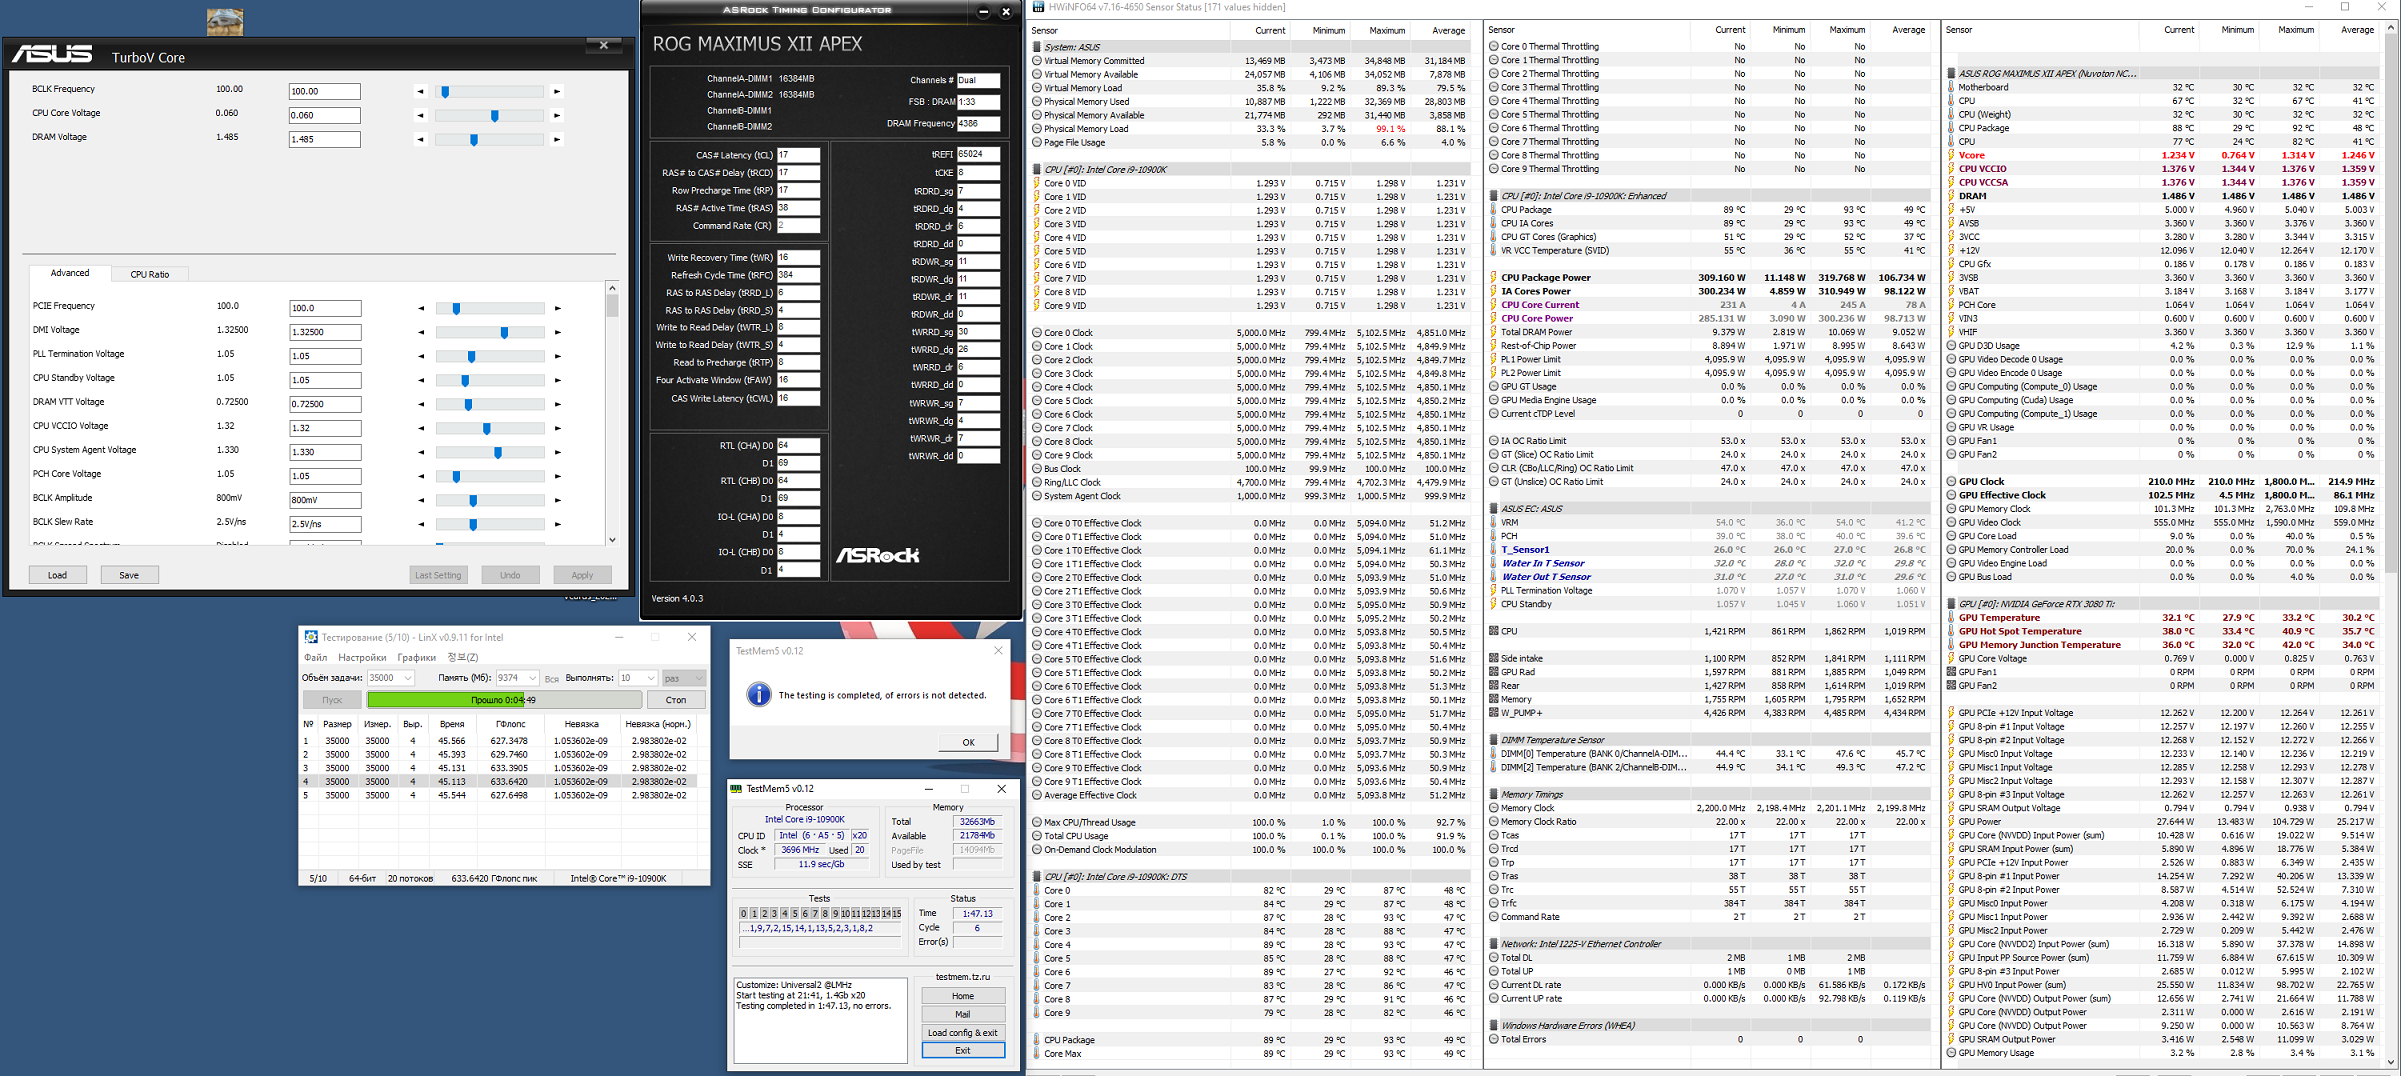Click the GPU [#0] NVIDIA RTX 3080 Ti group icon
The image size is (2401, 1076).
[1951, 604]
